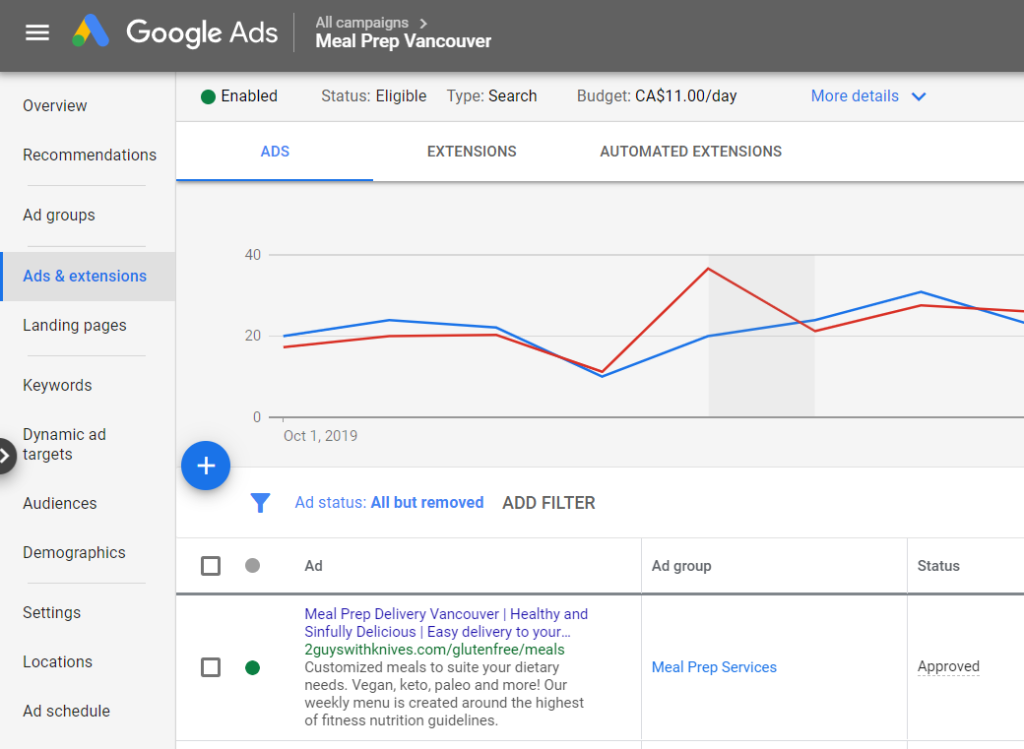
Task: Click the green Enabled campaign status dot
Action: 208,97
